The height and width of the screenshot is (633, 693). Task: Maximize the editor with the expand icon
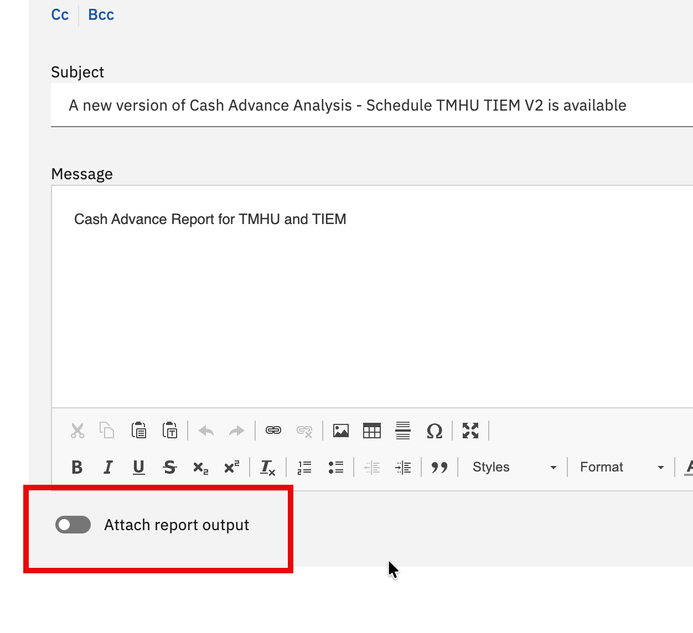pos(471,430)
